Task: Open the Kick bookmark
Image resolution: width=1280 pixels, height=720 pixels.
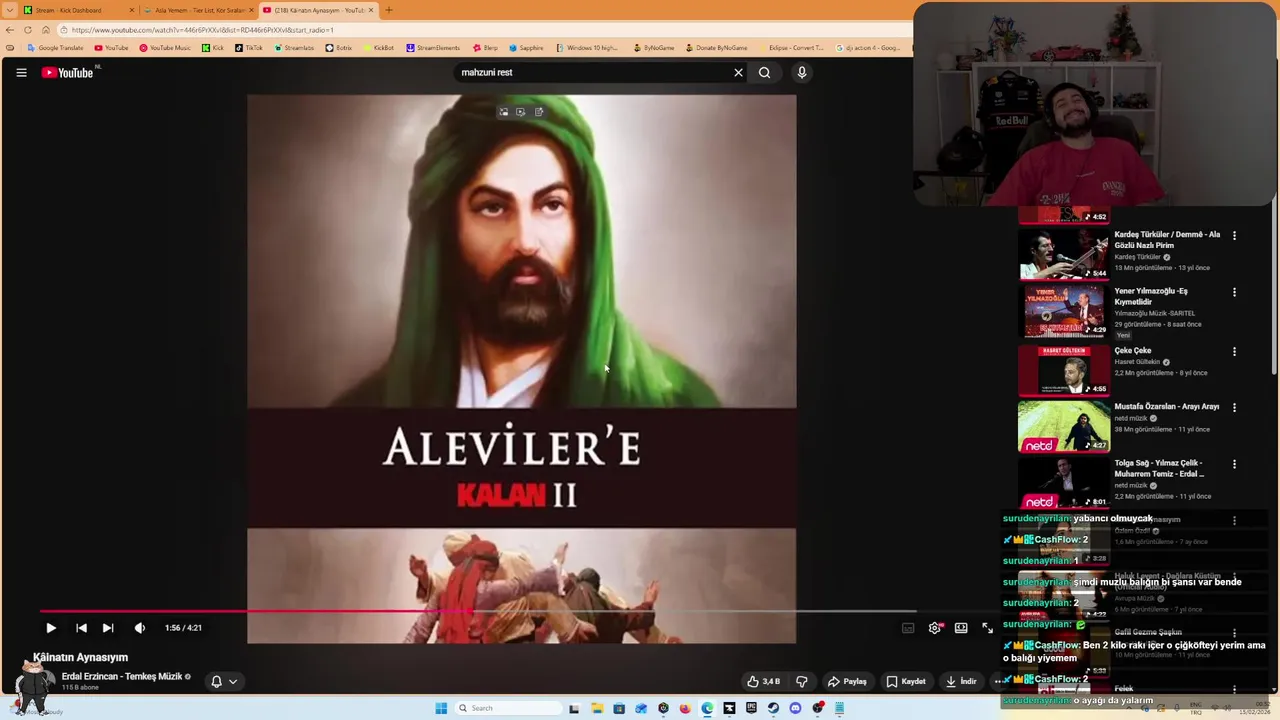Action: pos(213,48)
